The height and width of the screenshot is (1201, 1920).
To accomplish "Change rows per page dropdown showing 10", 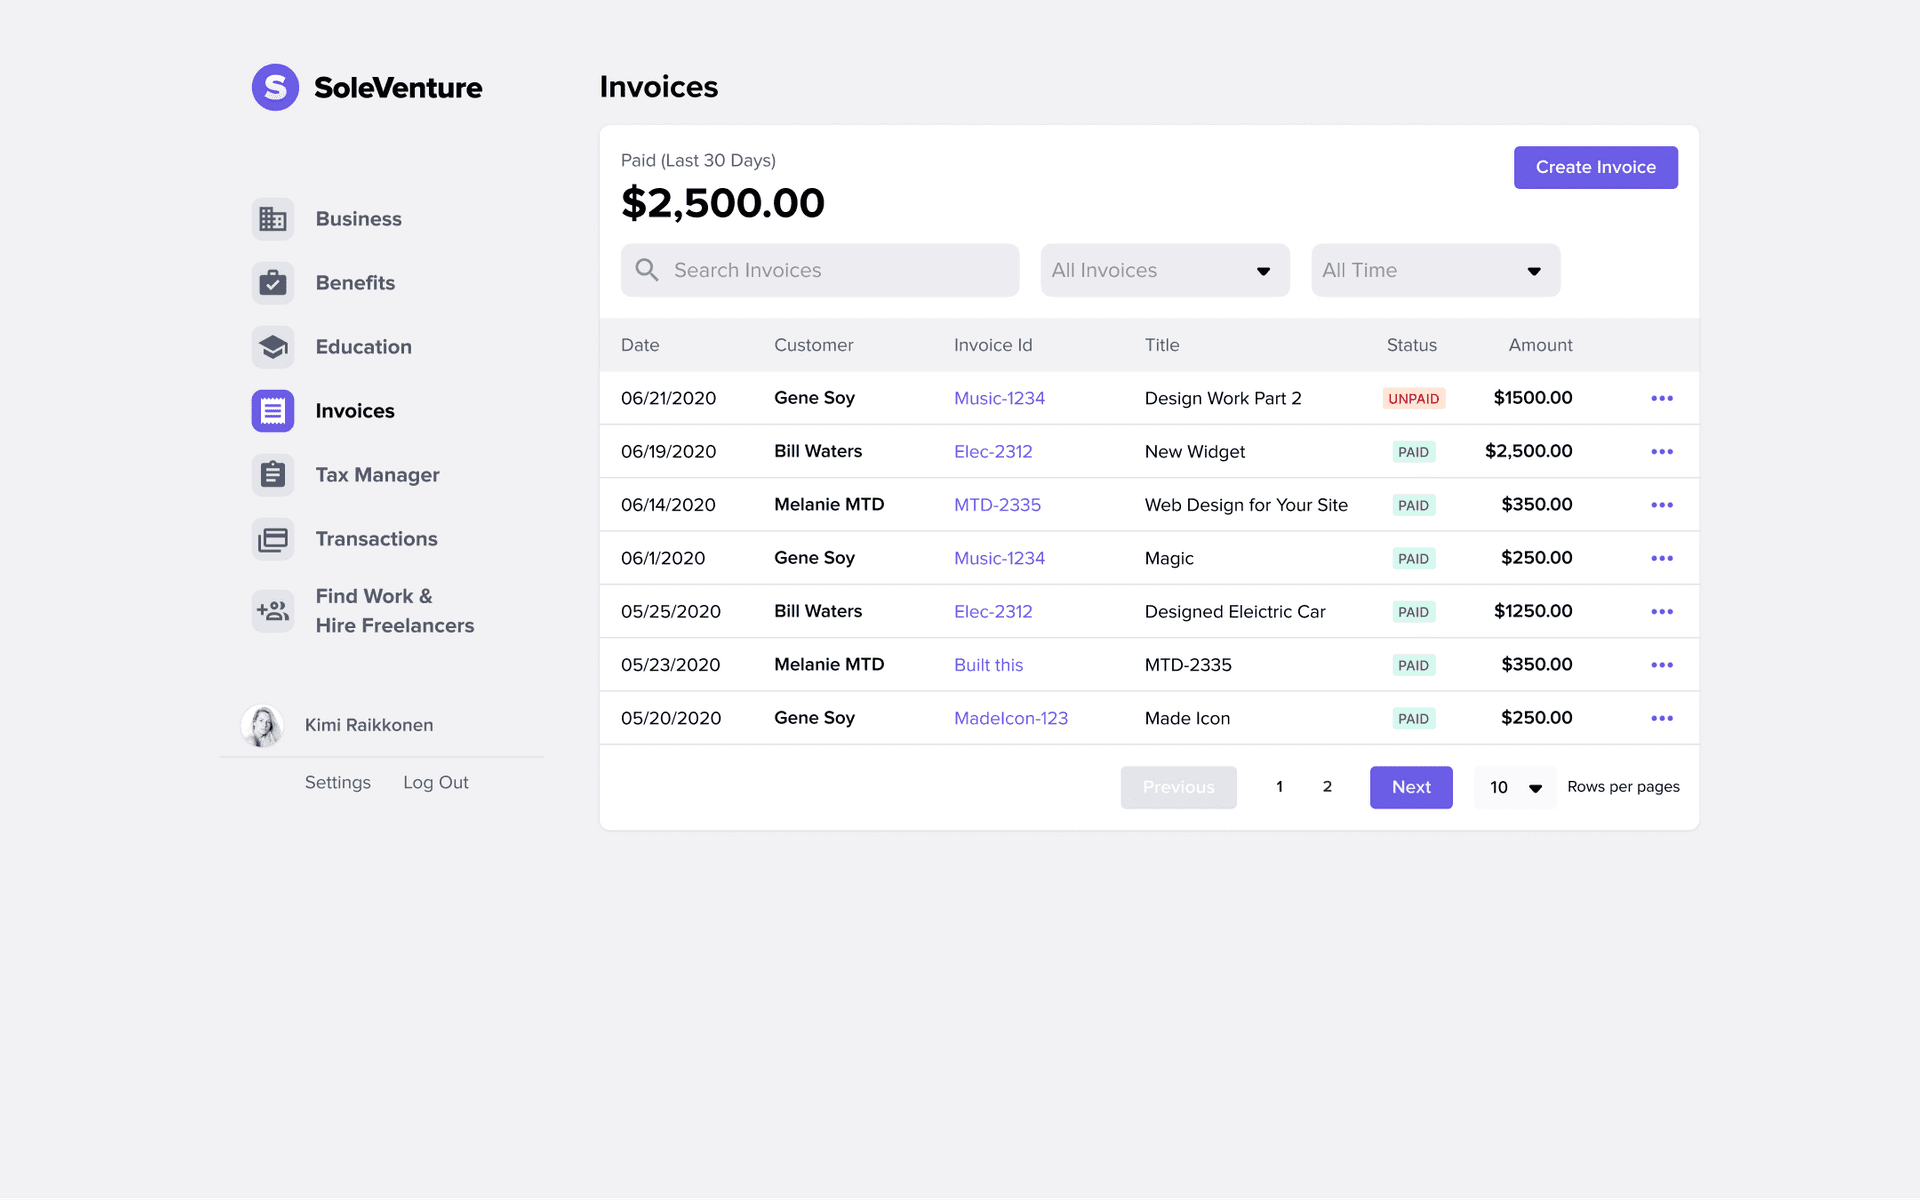I will pyautogui.click(x=1514, y=788).
